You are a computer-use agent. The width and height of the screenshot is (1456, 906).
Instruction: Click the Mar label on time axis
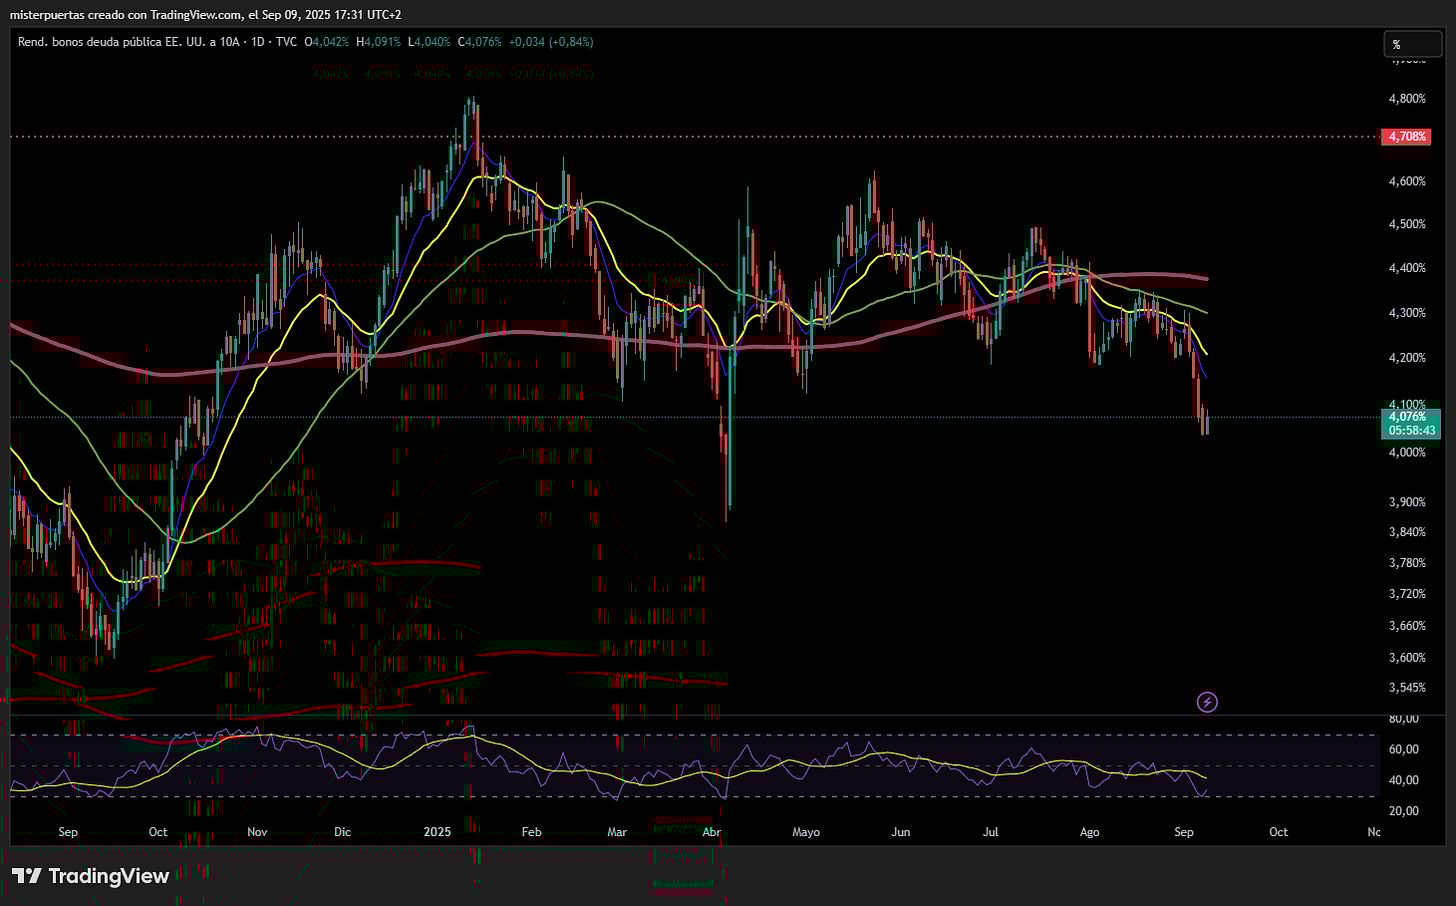click(617, 832)
